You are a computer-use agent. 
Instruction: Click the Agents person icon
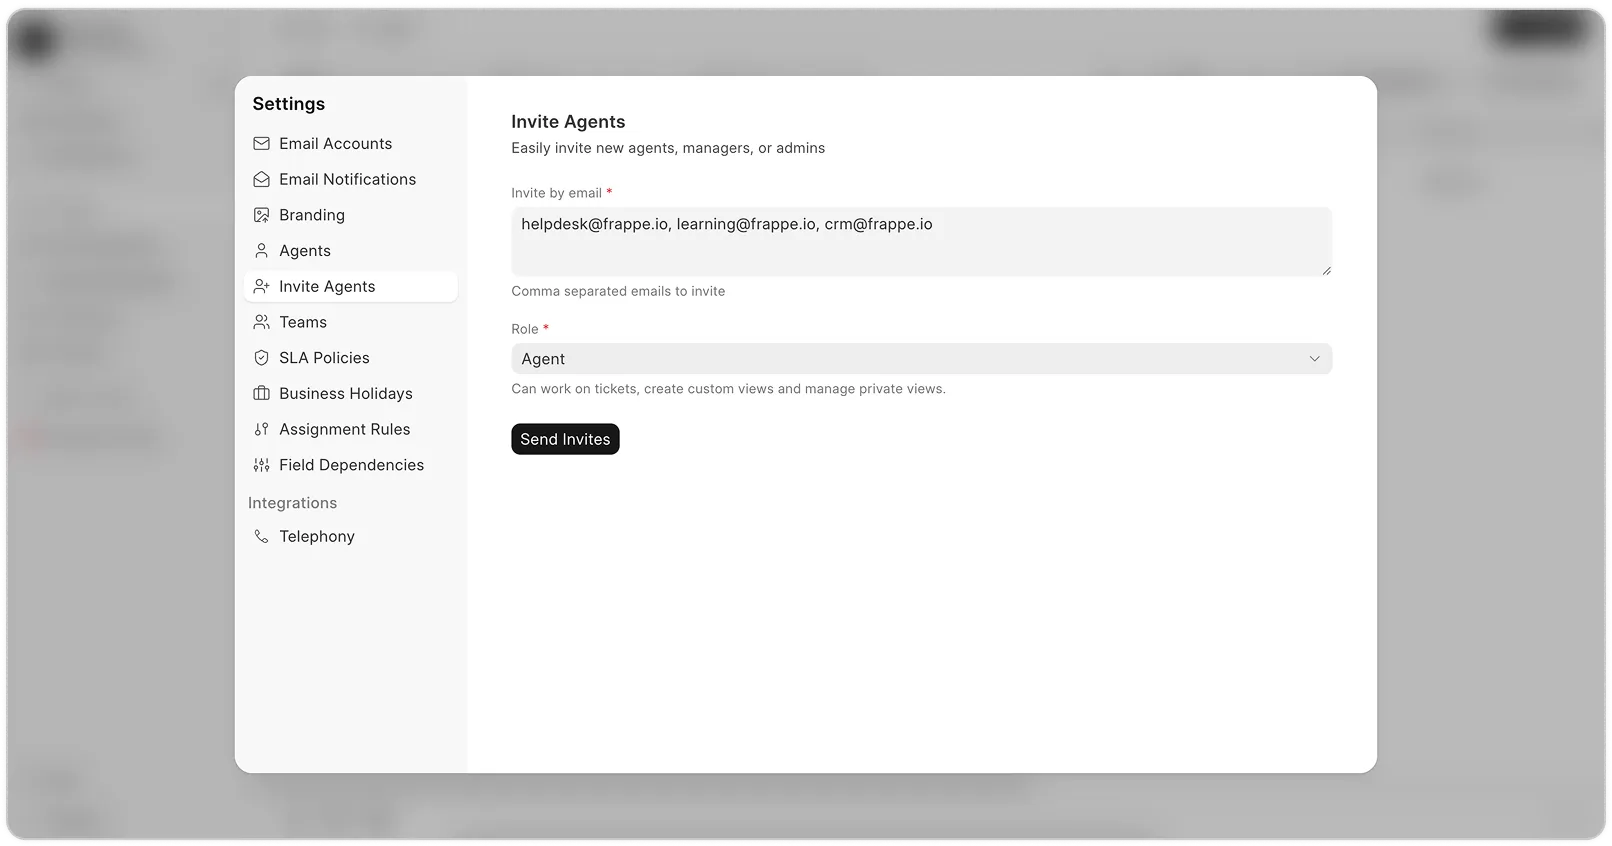[x=261, y=251]
